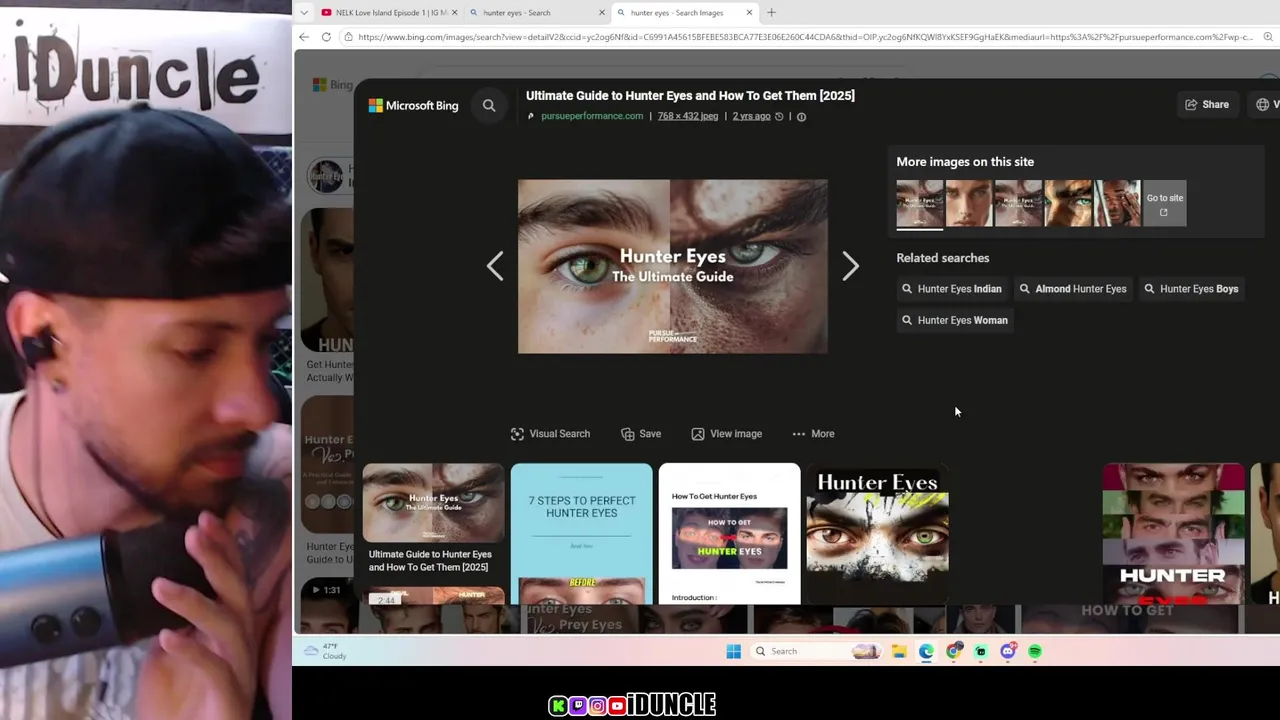Click View image

pyautogui.click(x=726, y=434)
